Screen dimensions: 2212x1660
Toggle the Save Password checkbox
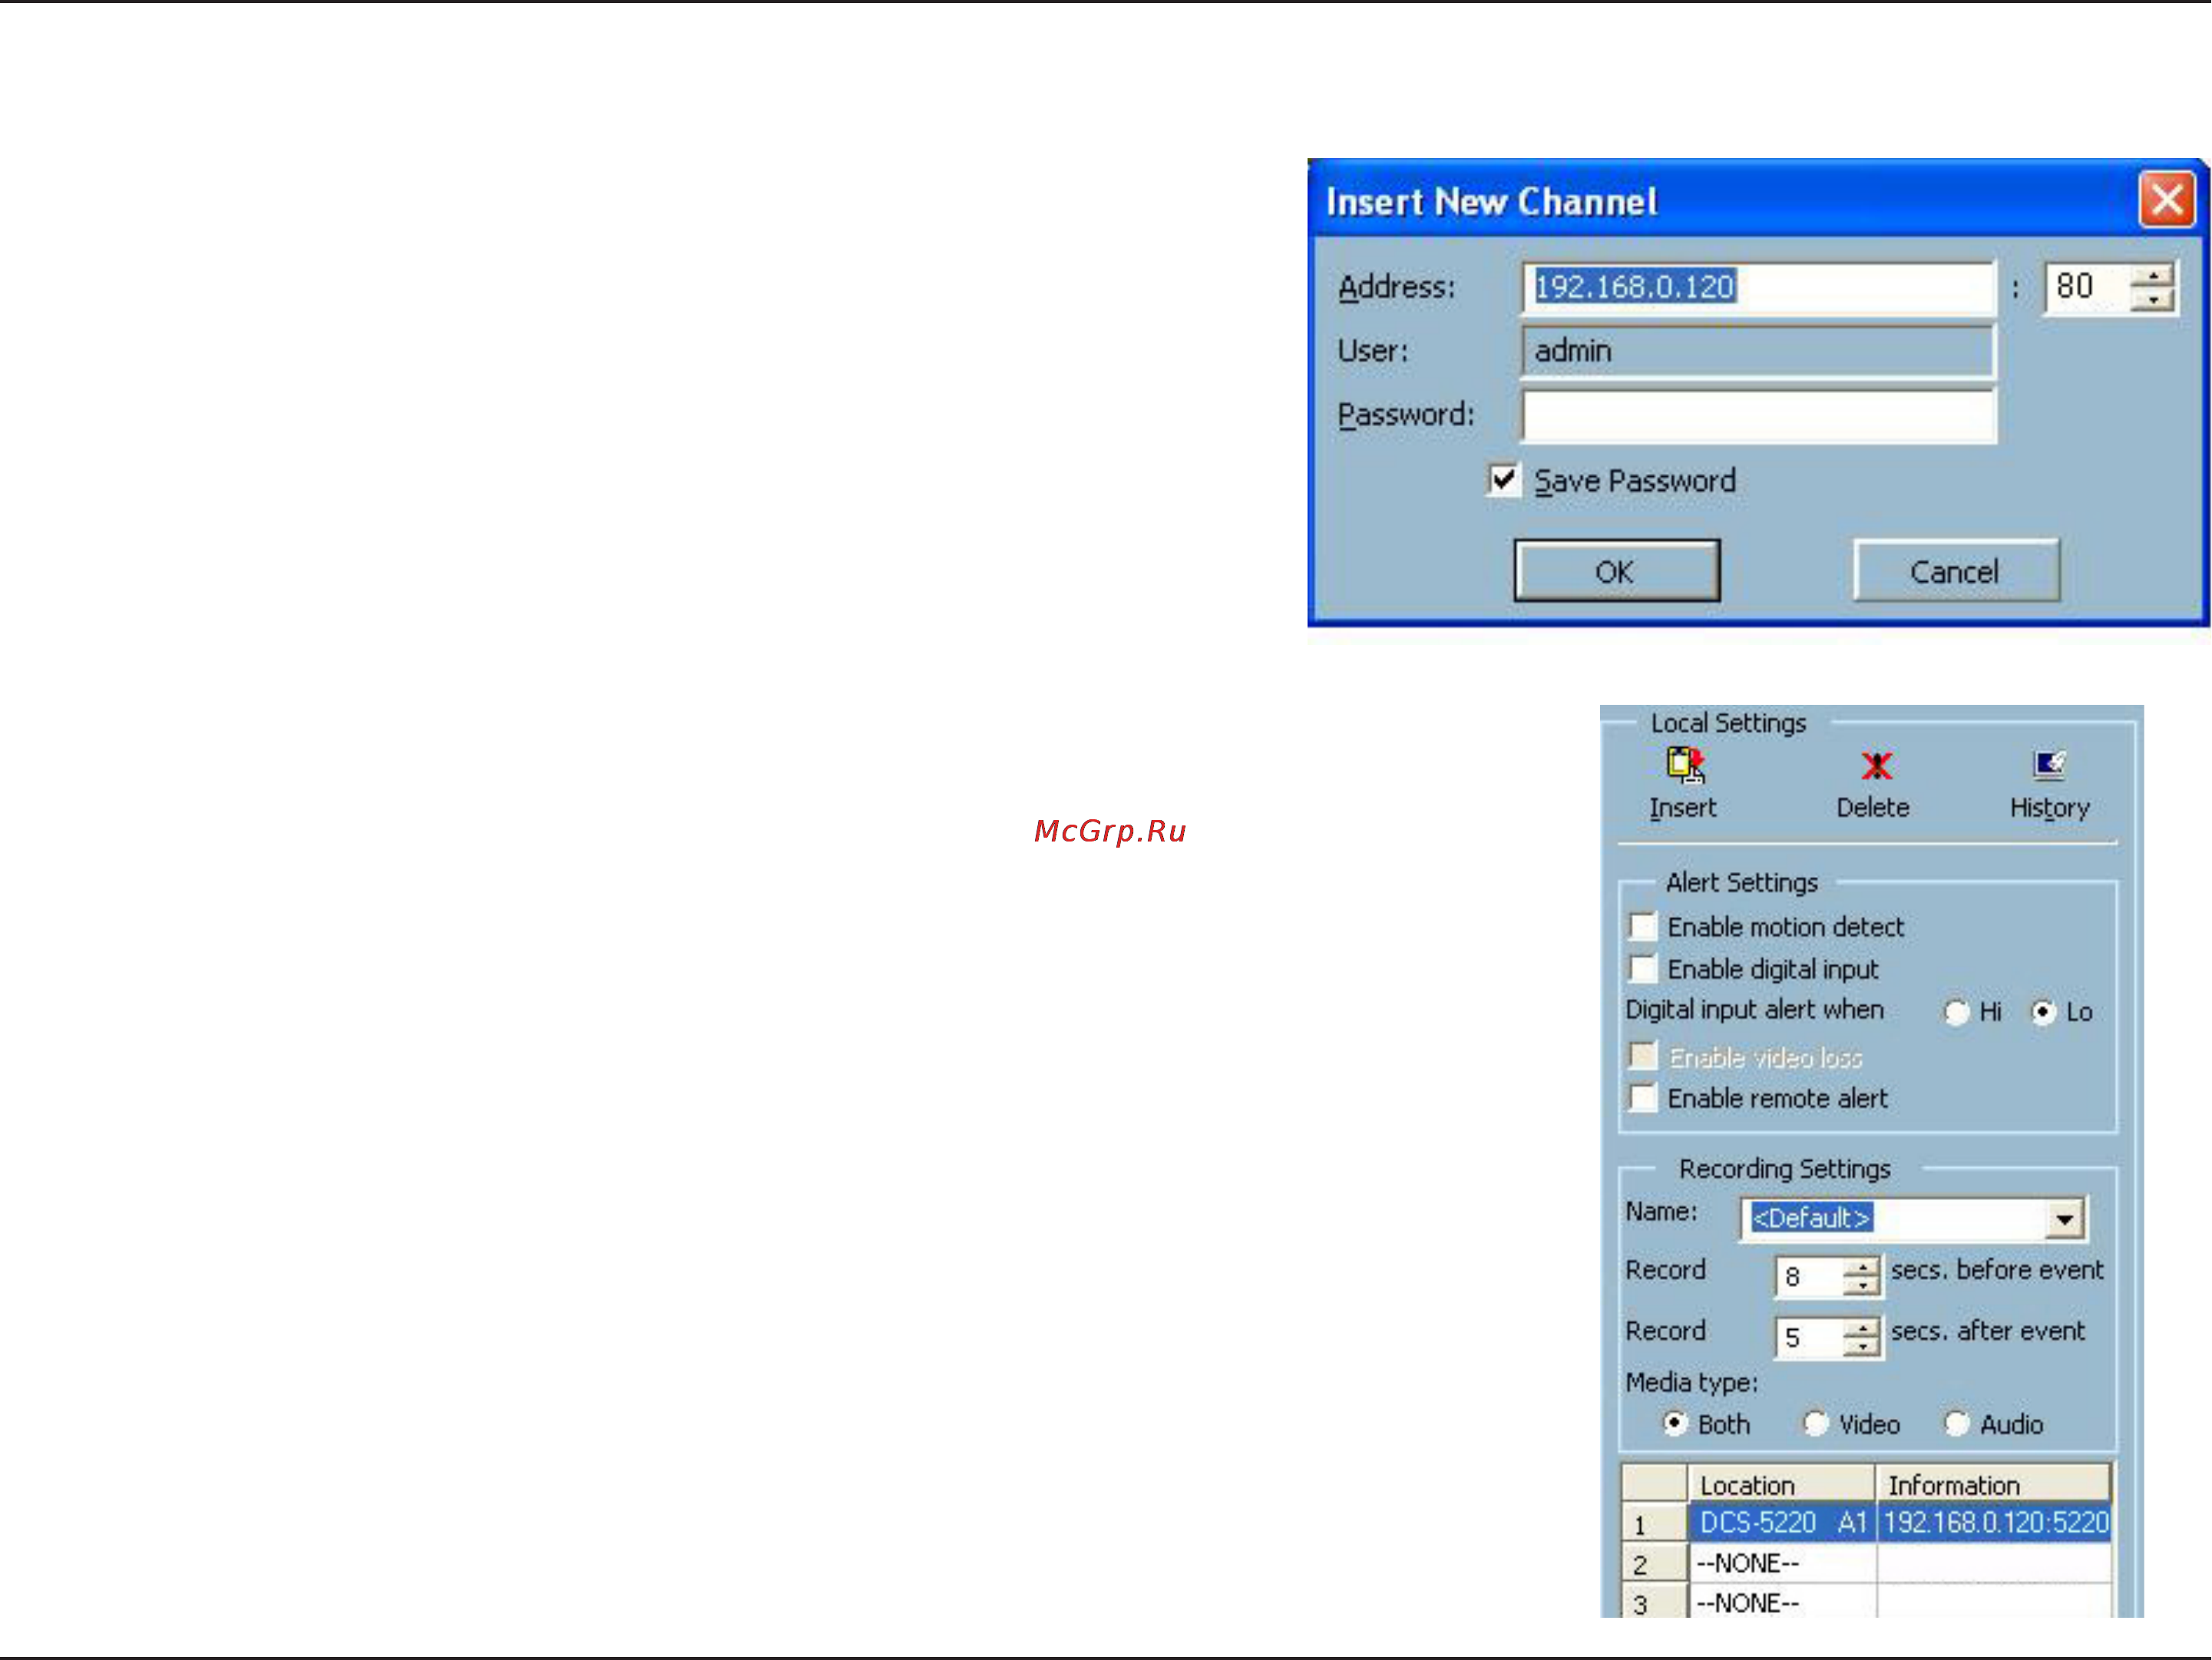[x=1503, y=480]
